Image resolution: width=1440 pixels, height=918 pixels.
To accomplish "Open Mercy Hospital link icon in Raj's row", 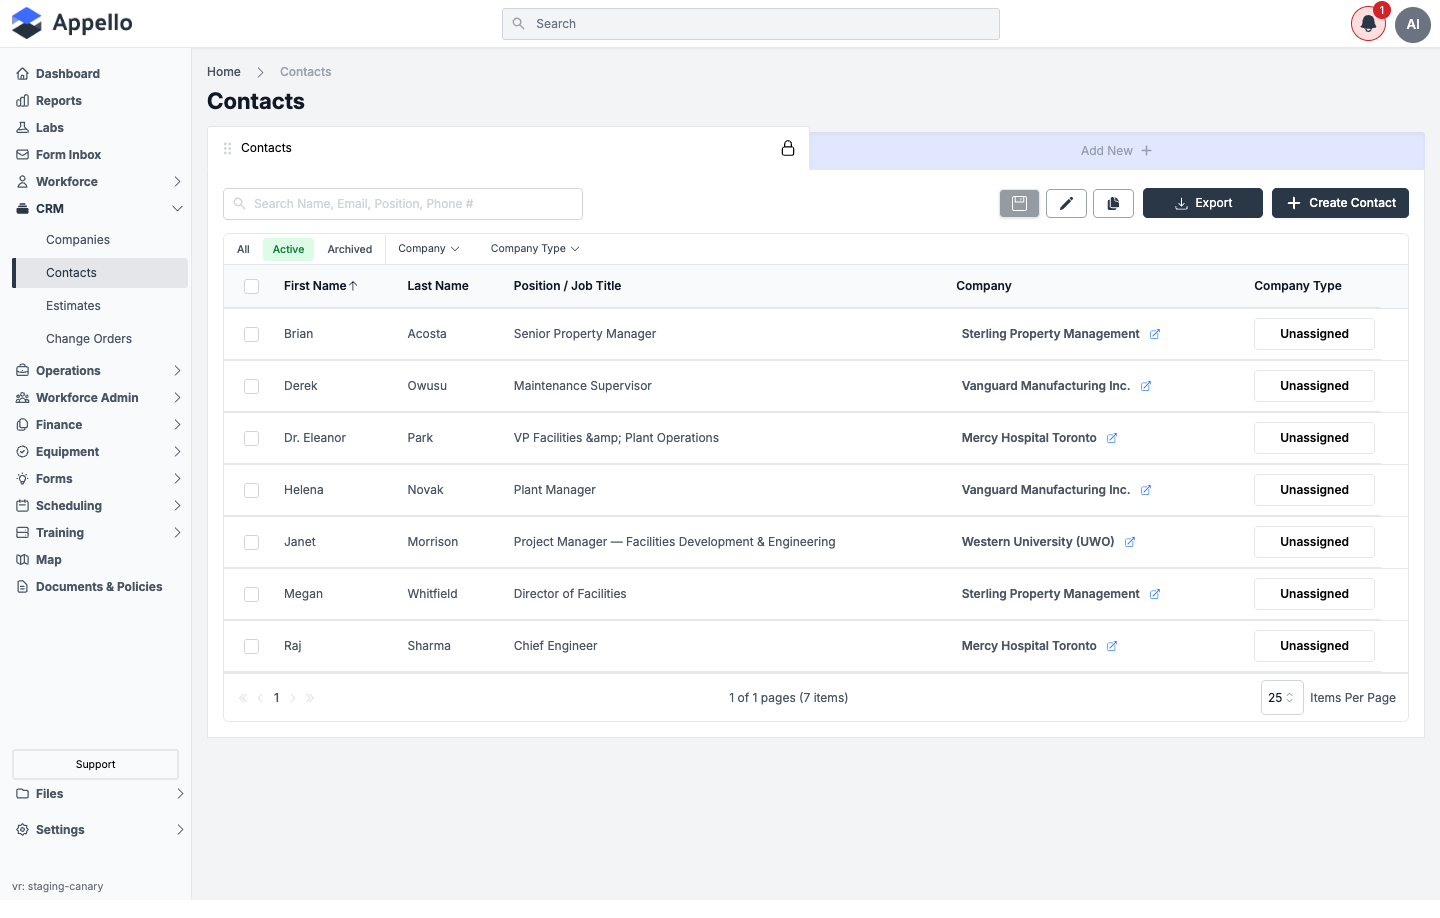I will pos(1112,646).
